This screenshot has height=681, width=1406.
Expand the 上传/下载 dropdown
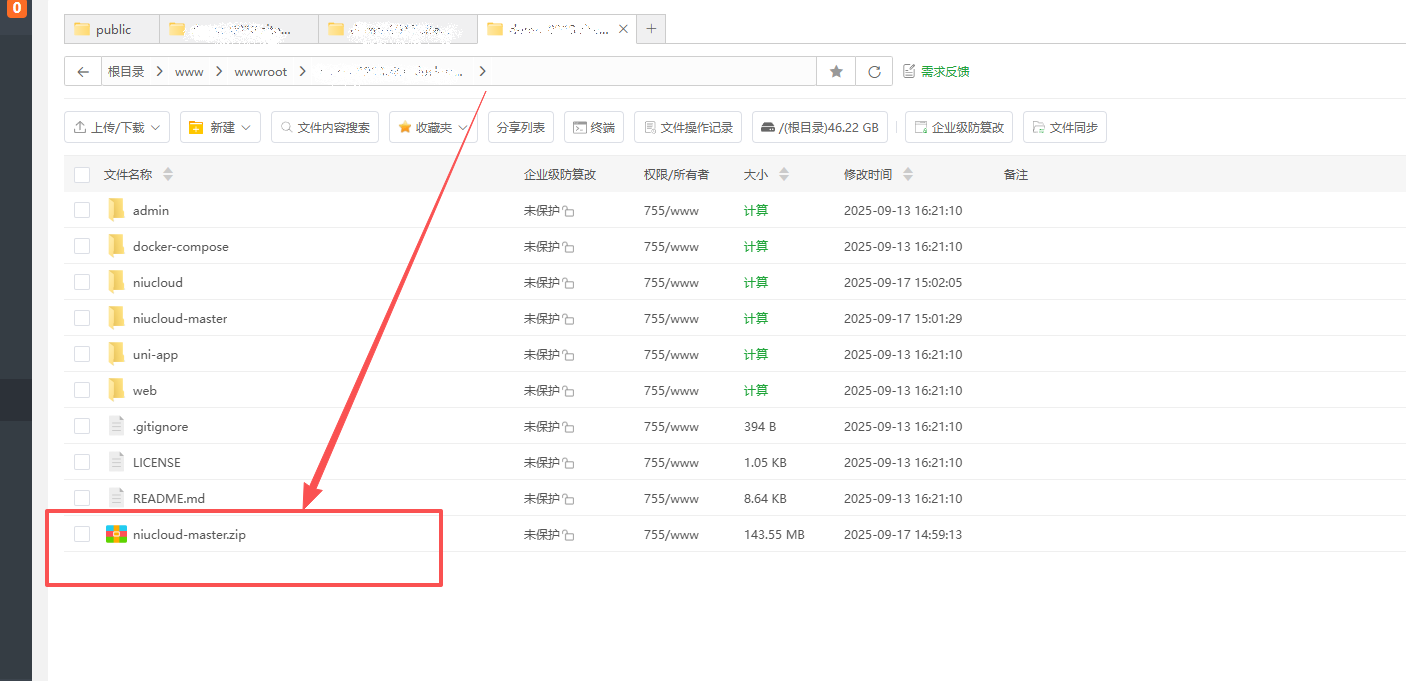point(117,127)
